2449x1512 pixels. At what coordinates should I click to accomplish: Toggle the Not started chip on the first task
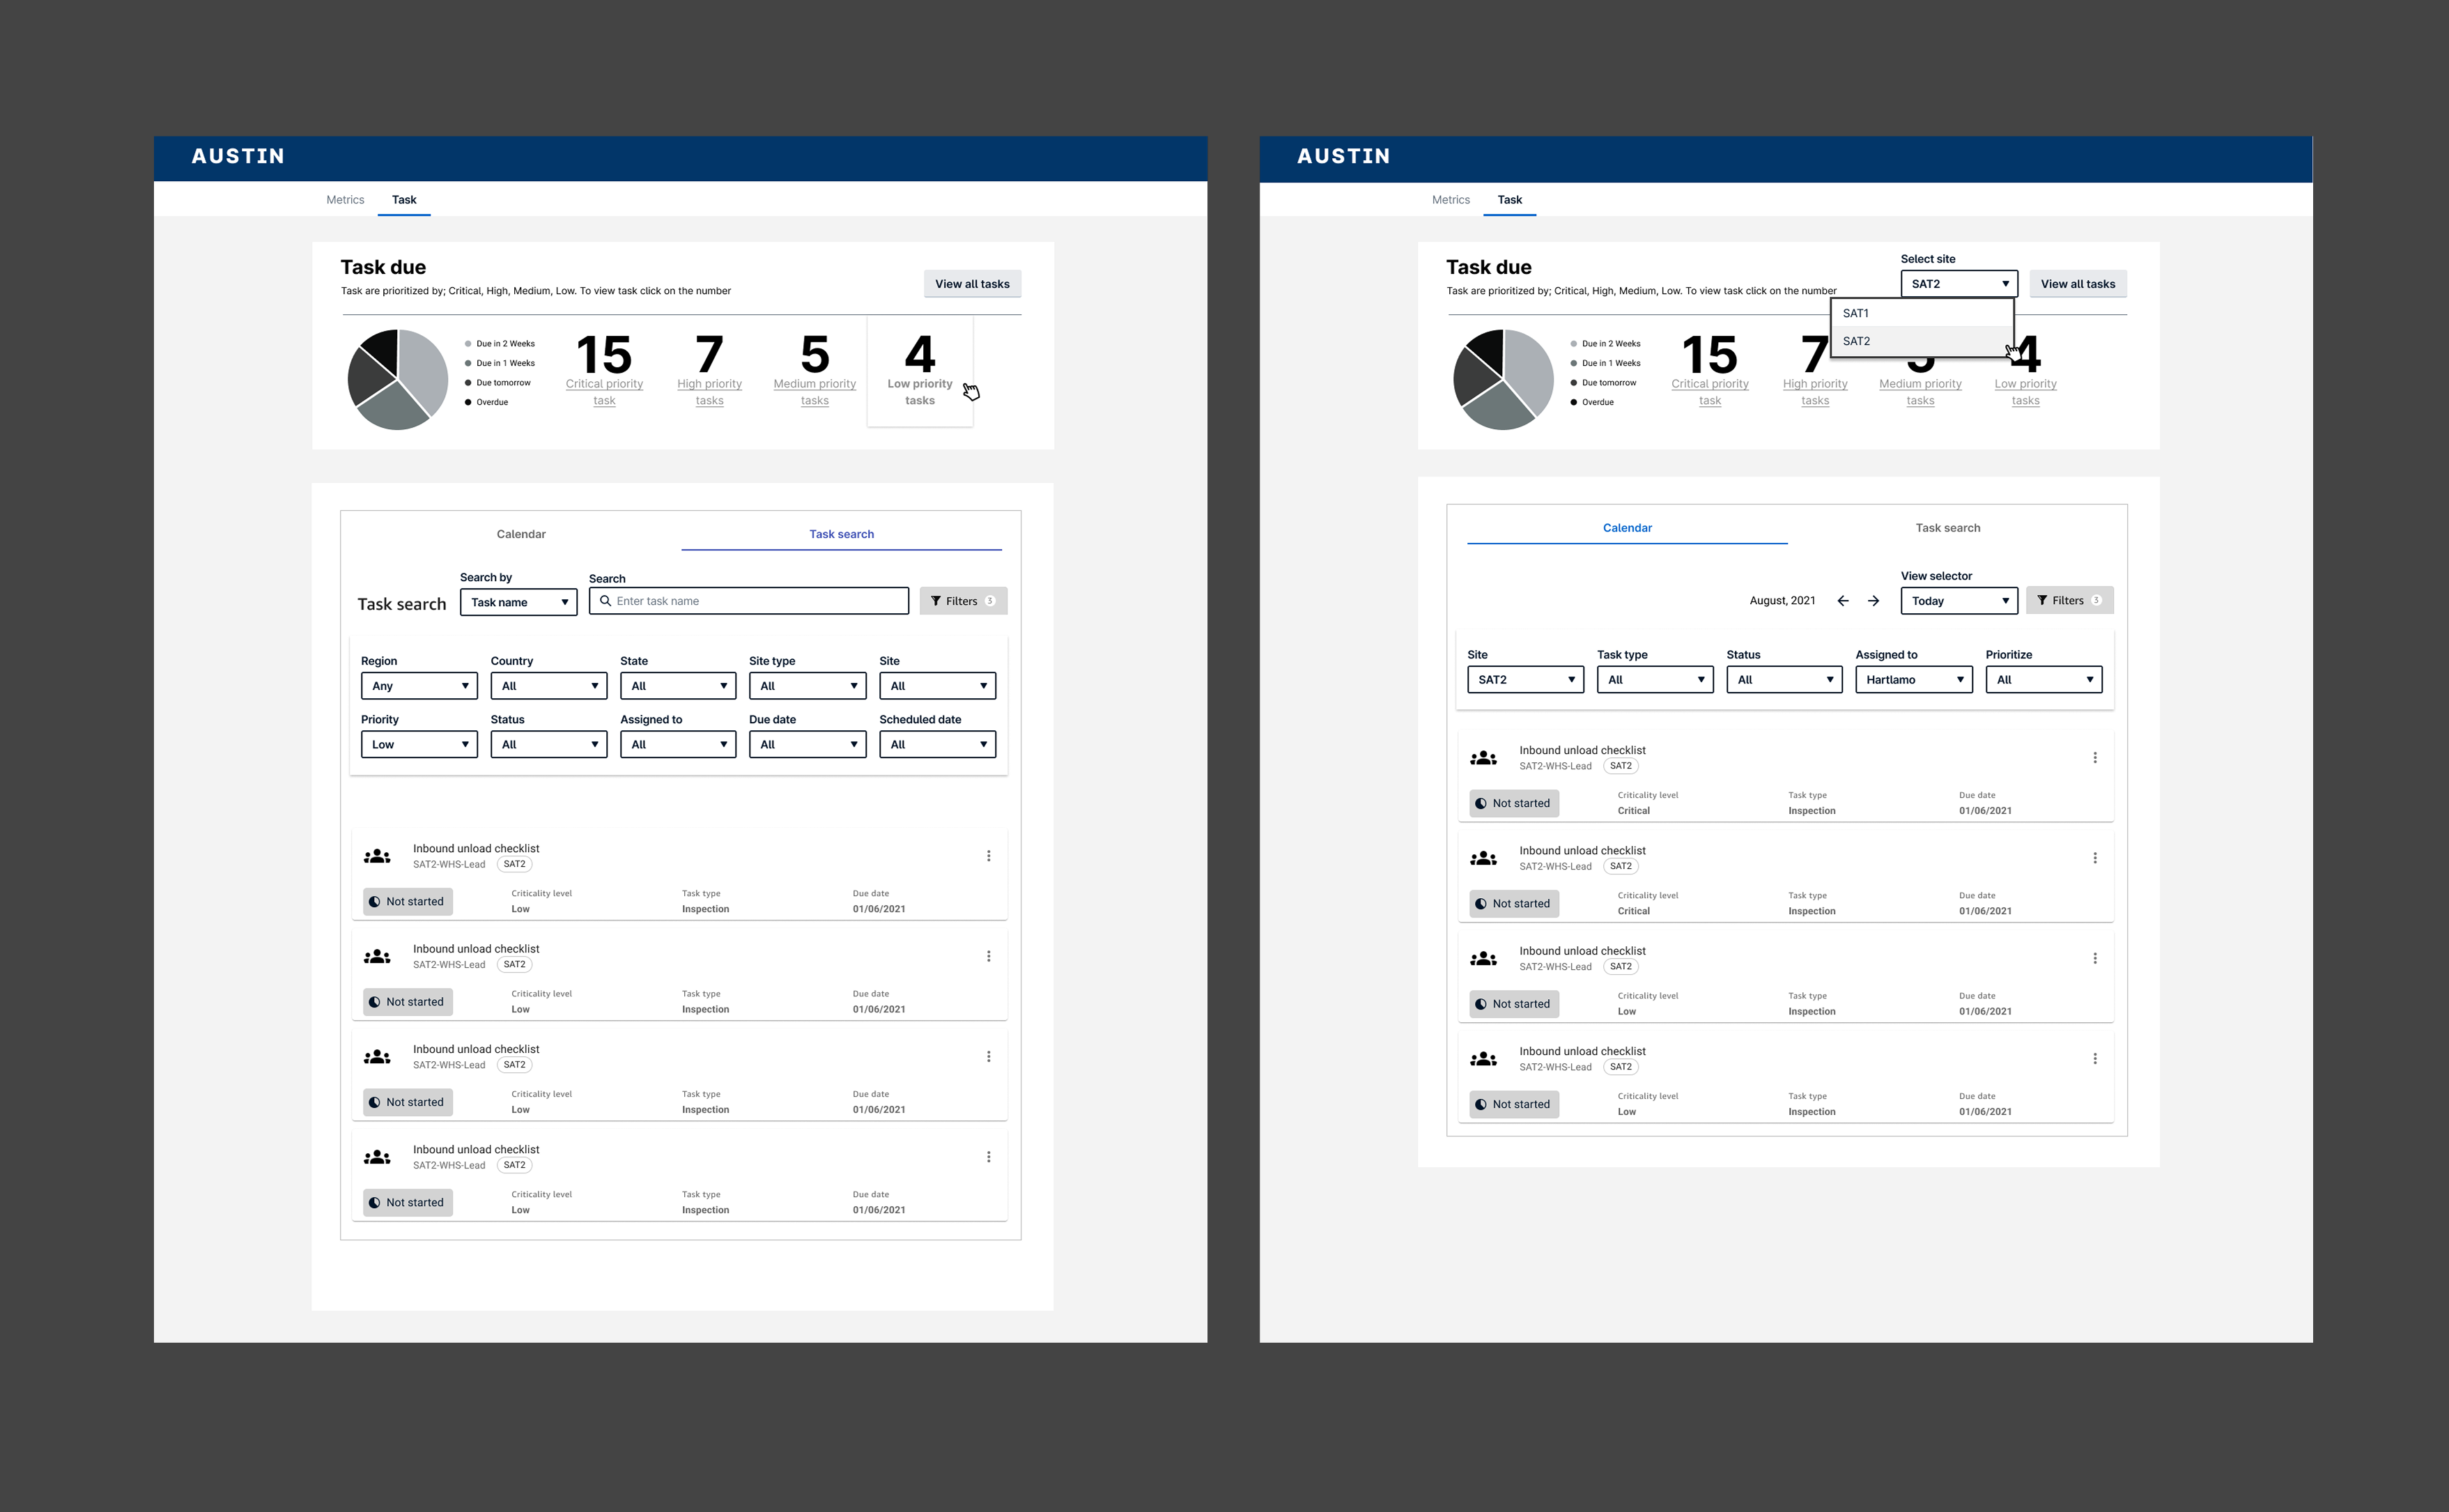(x=407, y=901)
